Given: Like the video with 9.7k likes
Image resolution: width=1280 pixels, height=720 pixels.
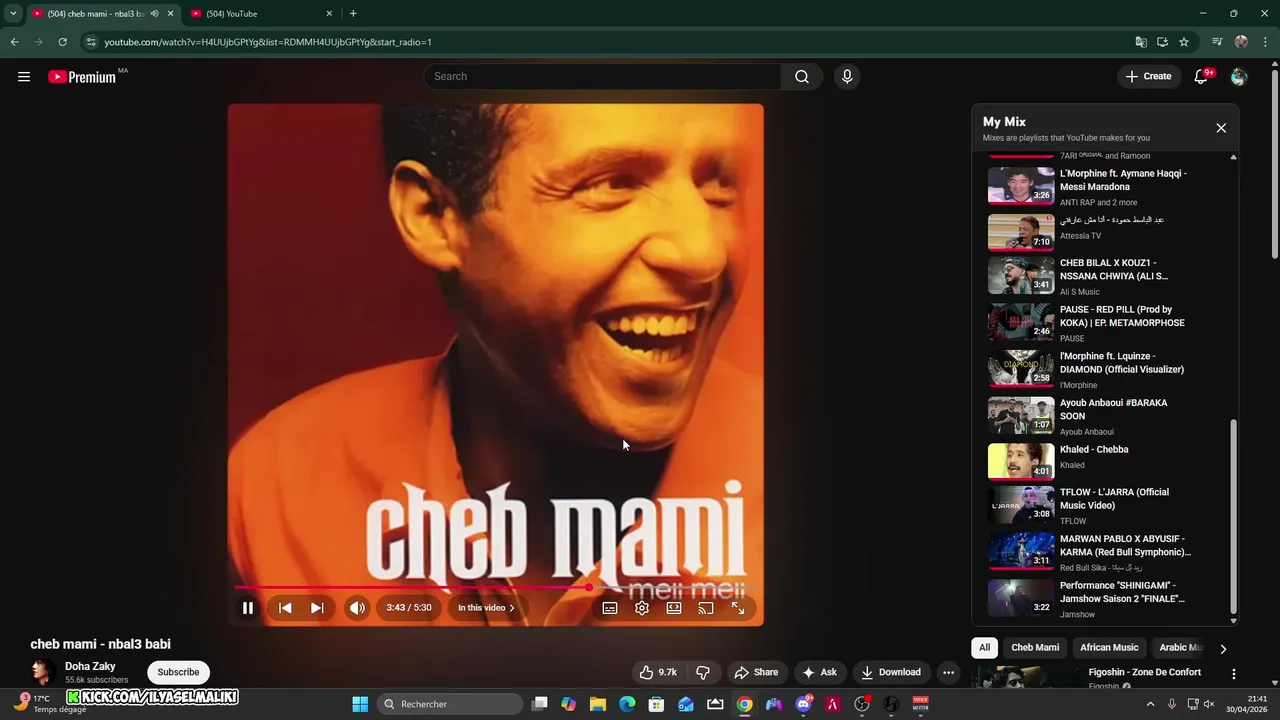Looking at the screenshot, I should click(x=658, y=672).
